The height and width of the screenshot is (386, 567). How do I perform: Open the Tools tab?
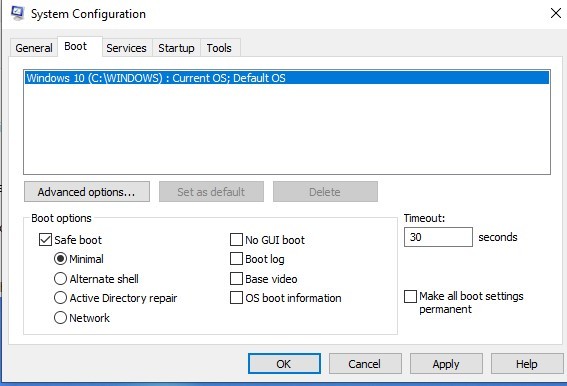click(x=219, y=48)
